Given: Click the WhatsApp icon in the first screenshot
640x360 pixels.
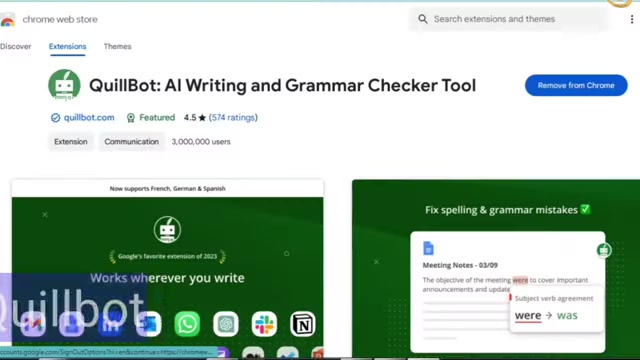Looking at the screenshot, I should tap(187, 324).
